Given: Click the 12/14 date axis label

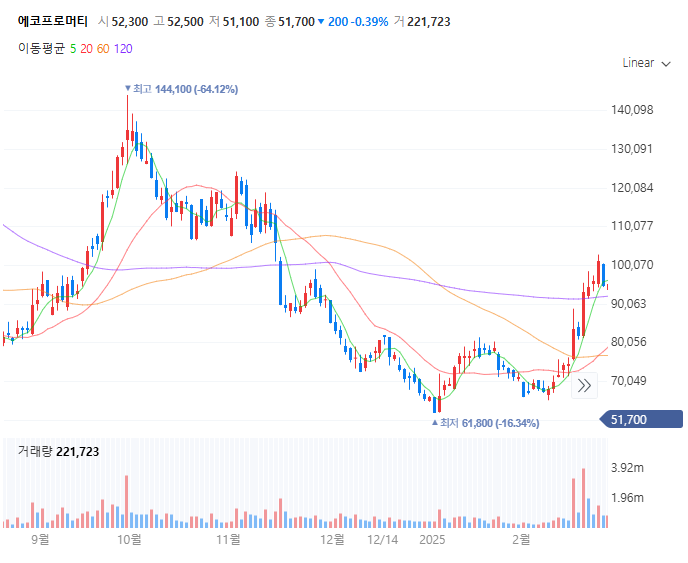Looking at the screenshot, I should click(383, 539).
